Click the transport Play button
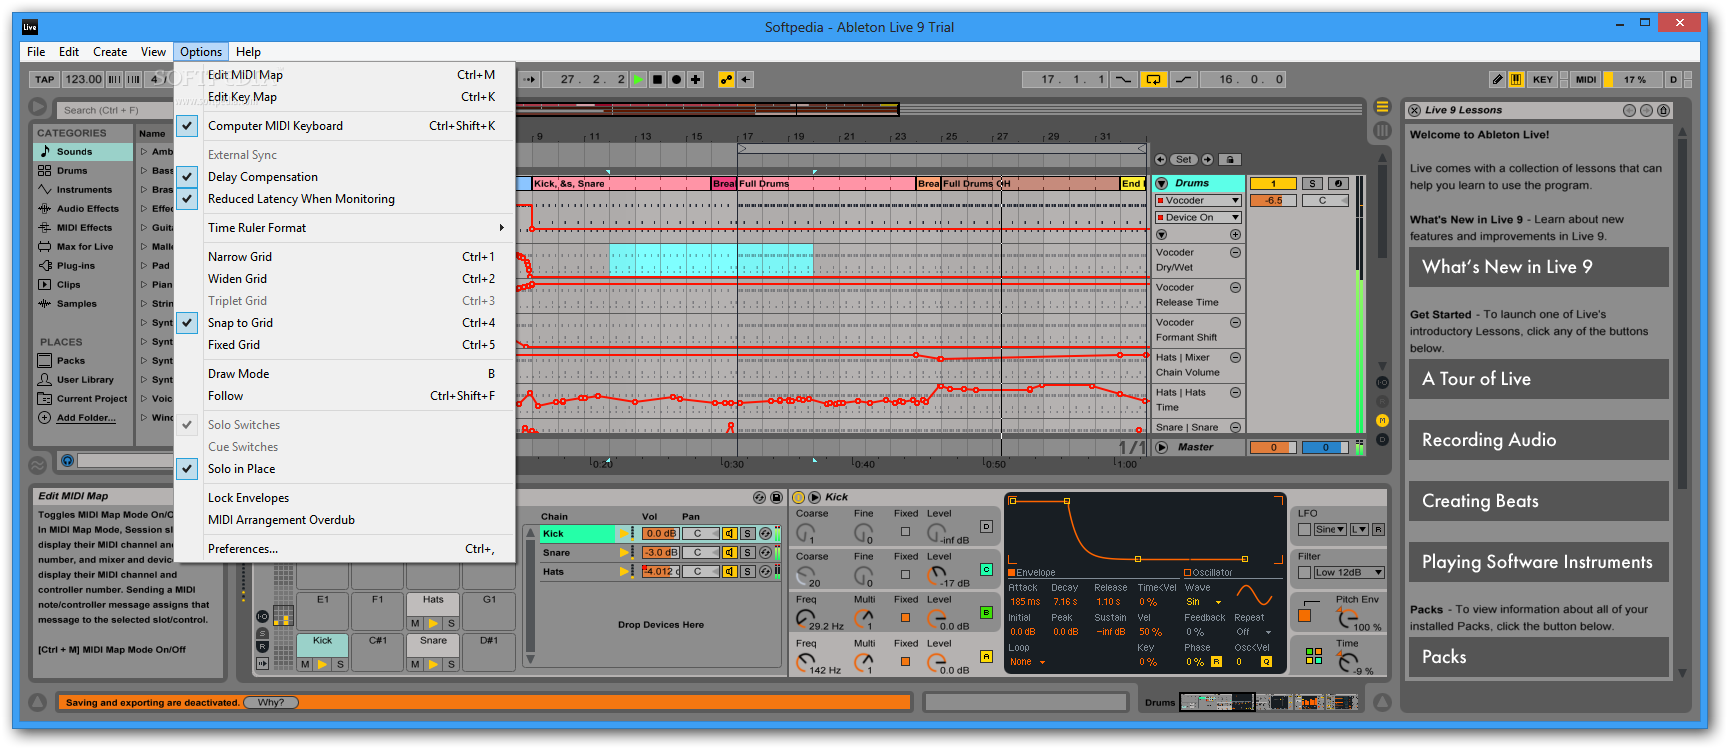1728x749 pixels. 638,79
